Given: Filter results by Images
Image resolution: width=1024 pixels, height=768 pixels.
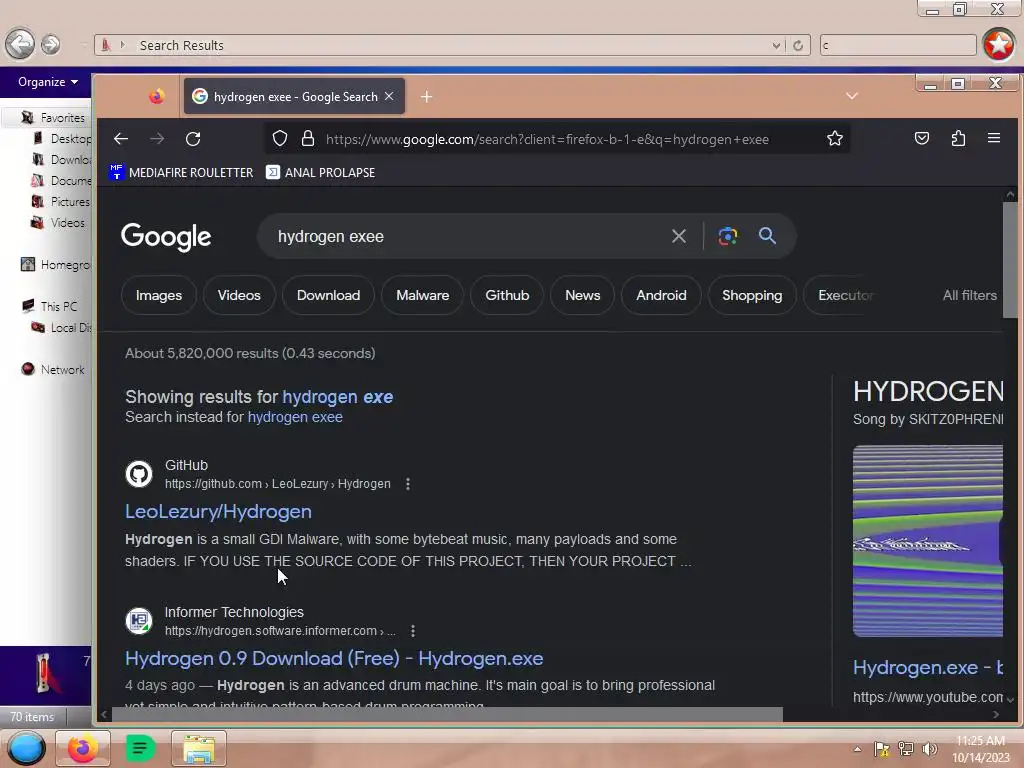Looking at the screenshot, I should [x=159, y=295].
